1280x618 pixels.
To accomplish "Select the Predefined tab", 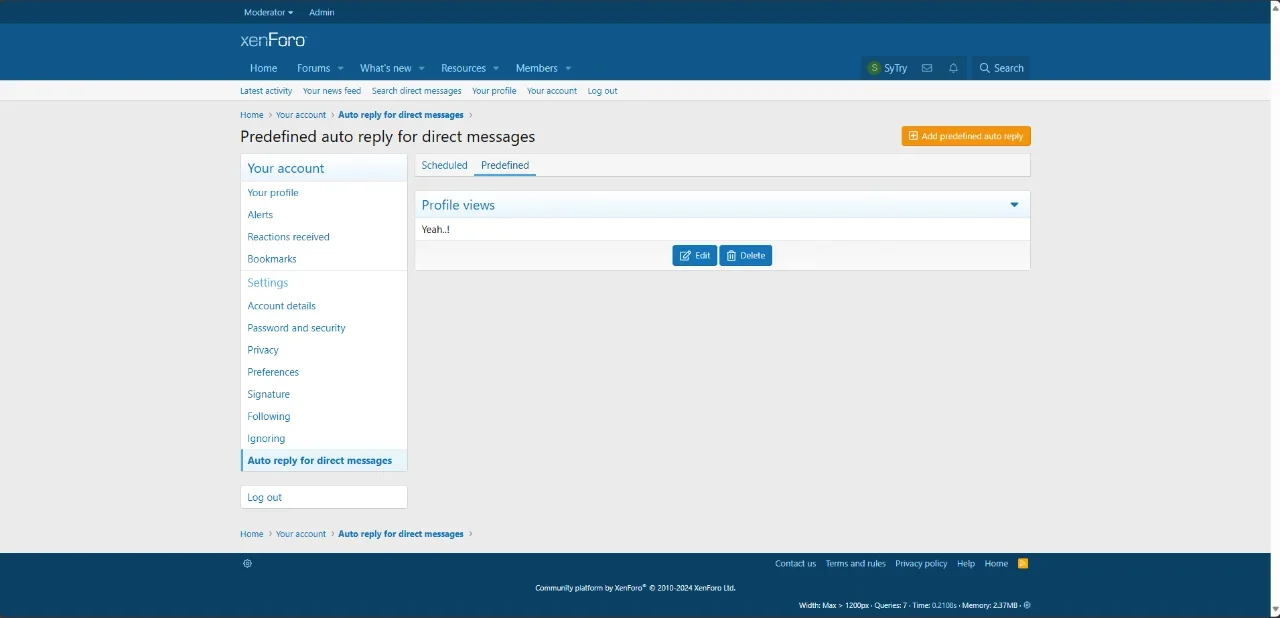I will point(505,166).
